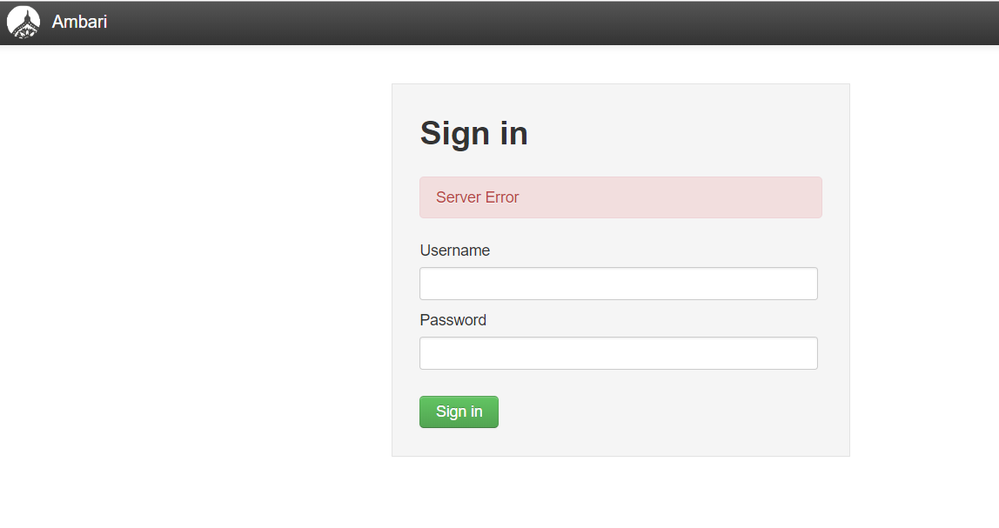Open the Ambari brand name link
Viewport: 999px width, 528px height.
[x=79, y=22]
